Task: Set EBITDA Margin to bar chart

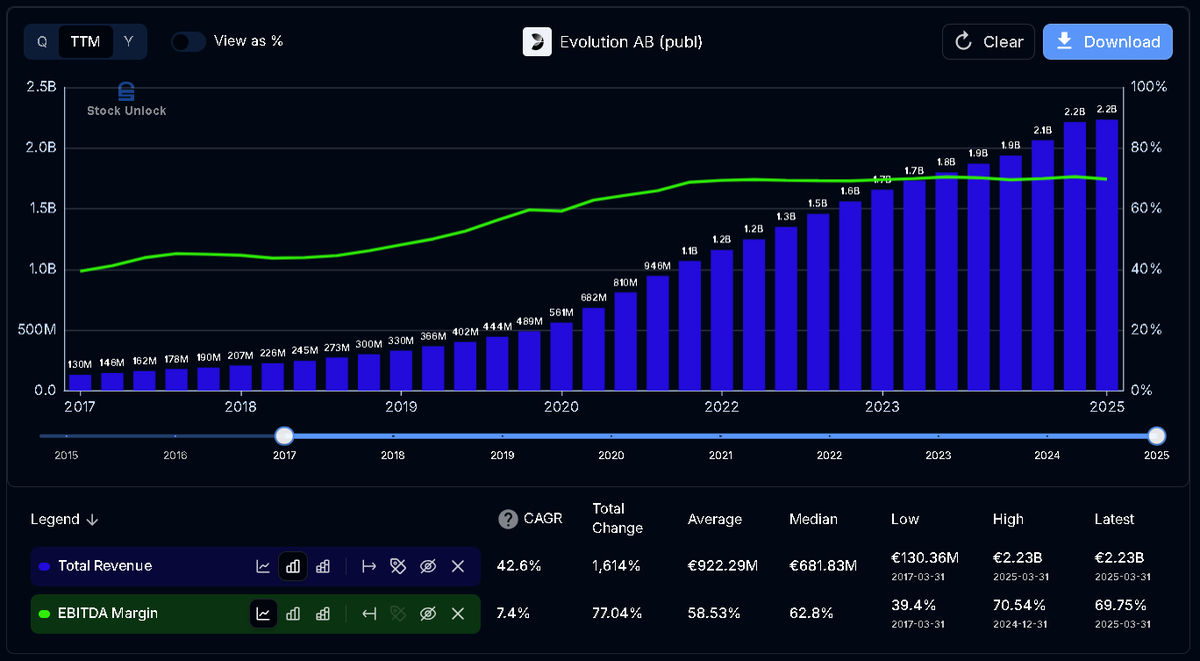Action: pos(293,613)
